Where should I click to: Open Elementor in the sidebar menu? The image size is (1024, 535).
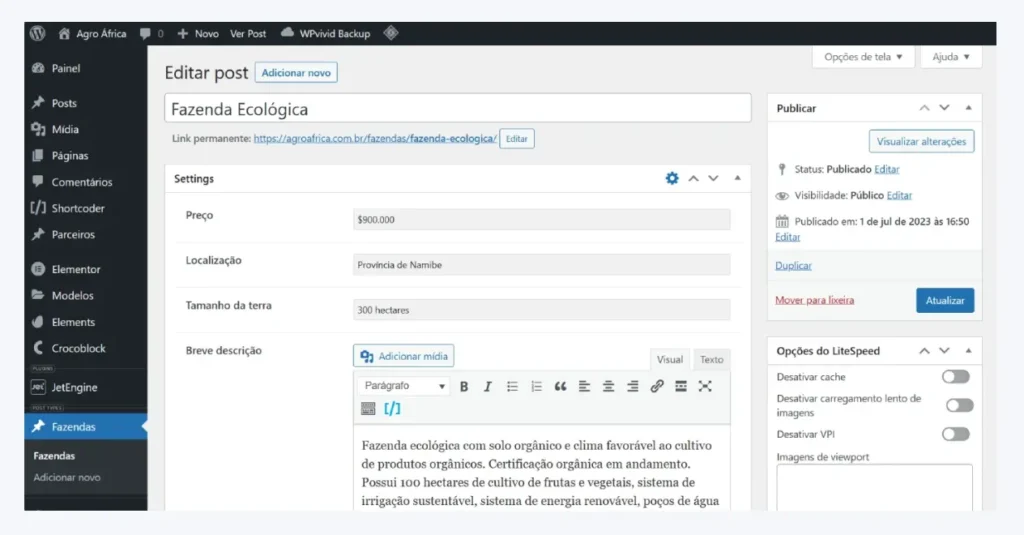coord(76,269)
